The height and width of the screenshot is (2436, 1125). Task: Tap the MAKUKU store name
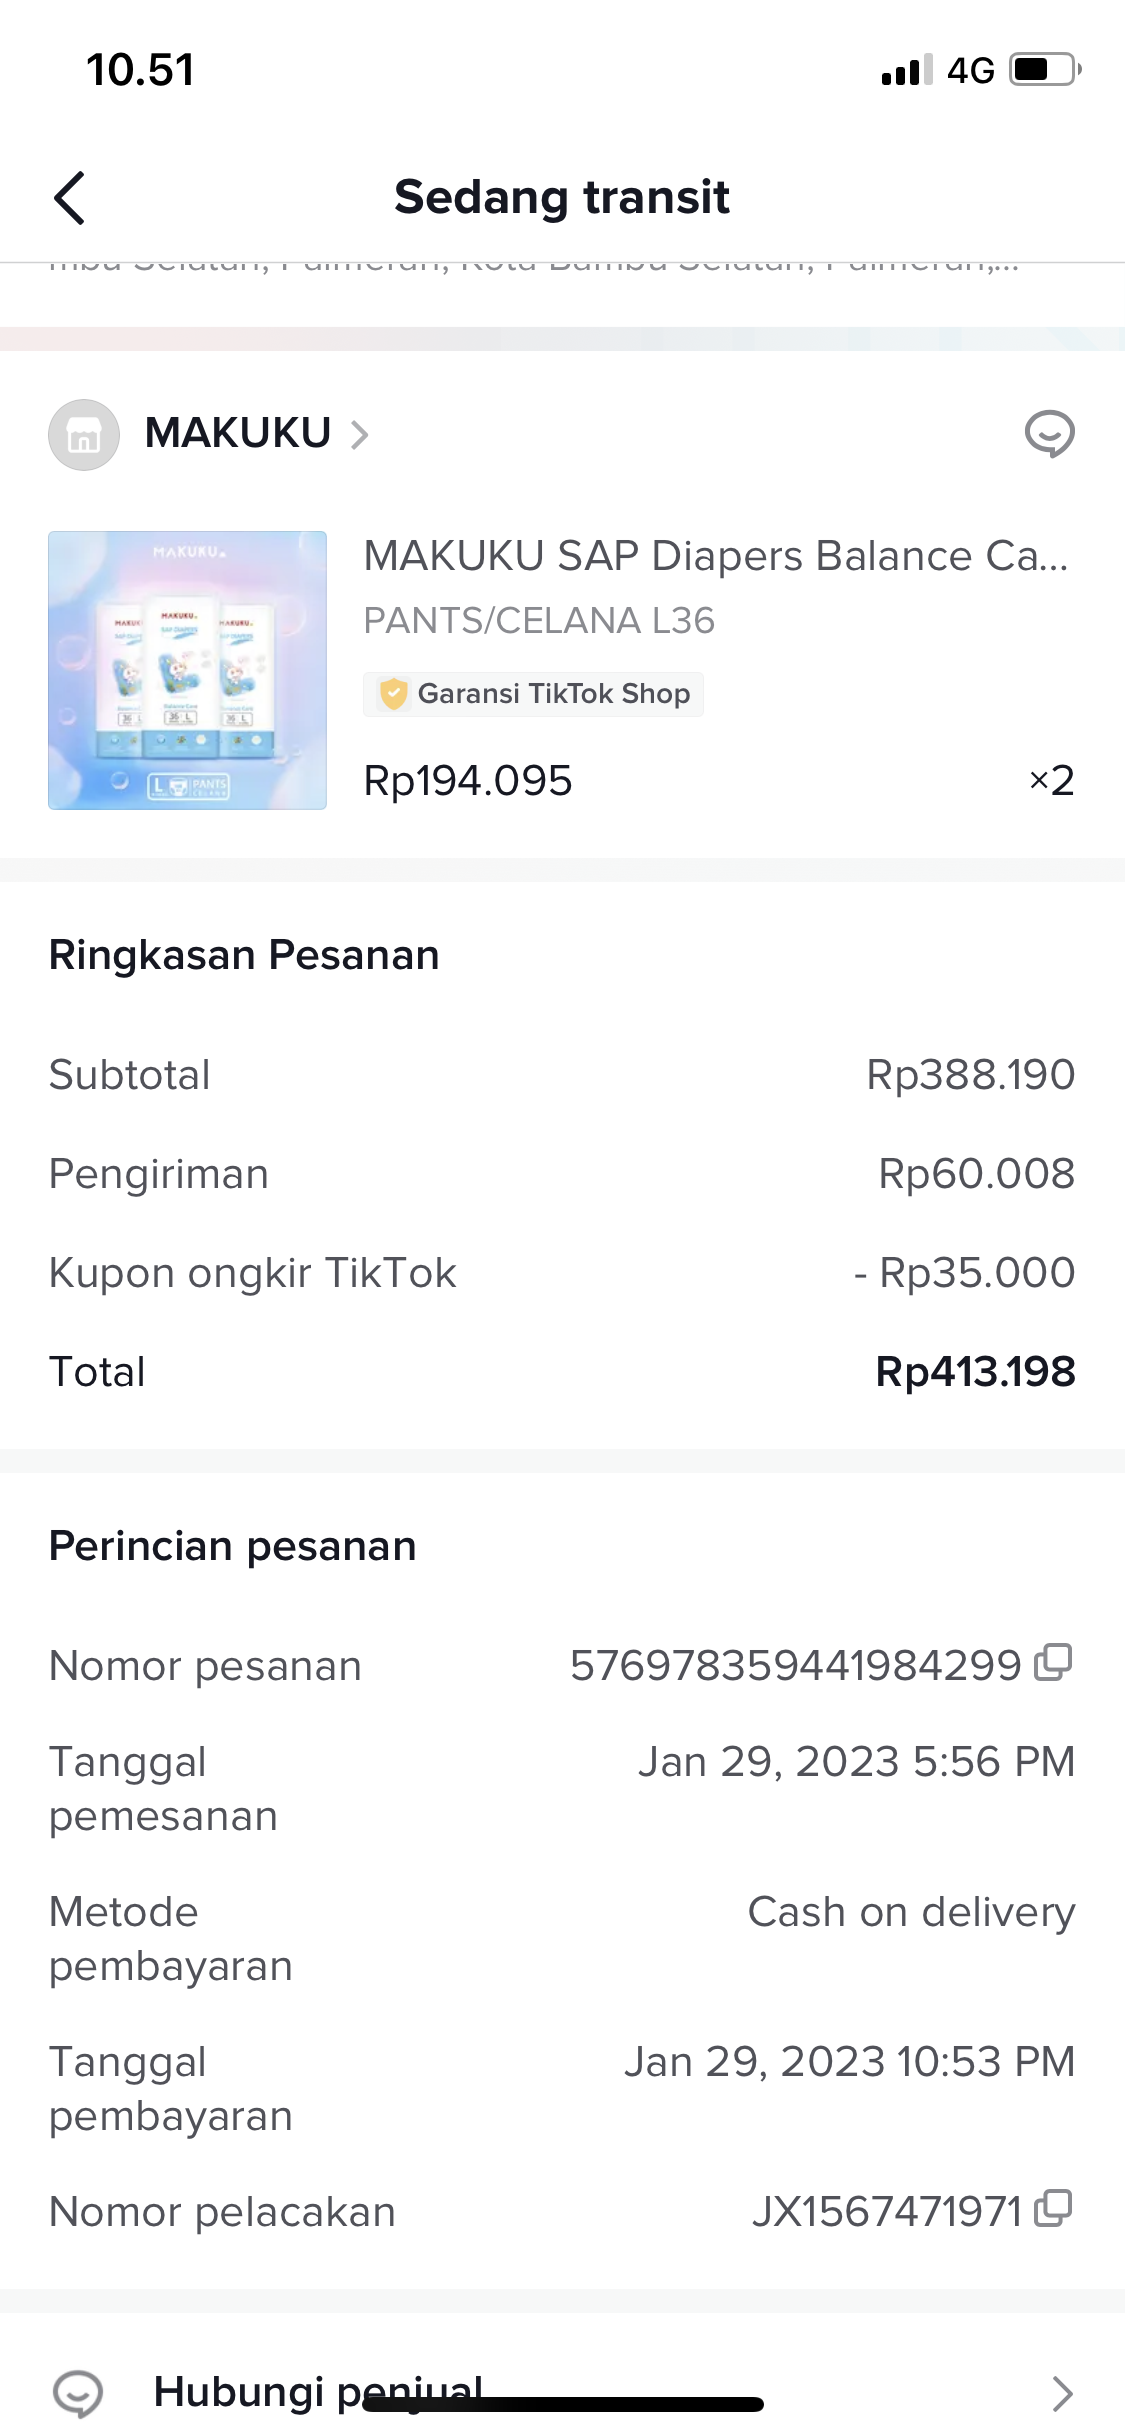point(238,434)
